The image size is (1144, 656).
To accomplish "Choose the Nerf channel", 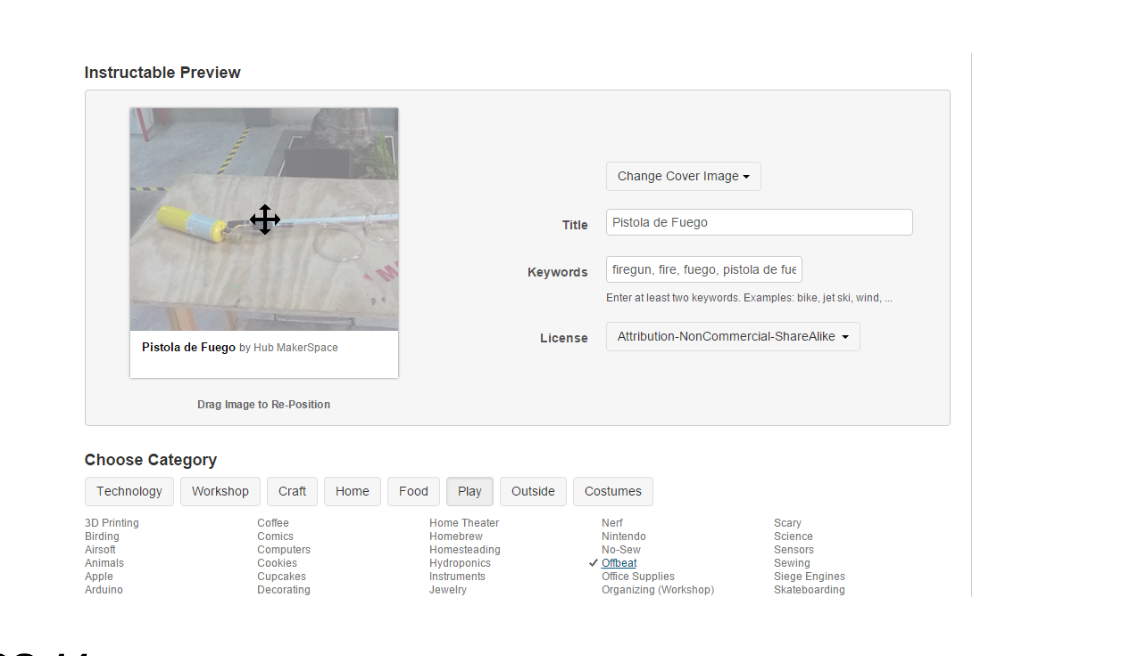I will (x=612, y=523).
